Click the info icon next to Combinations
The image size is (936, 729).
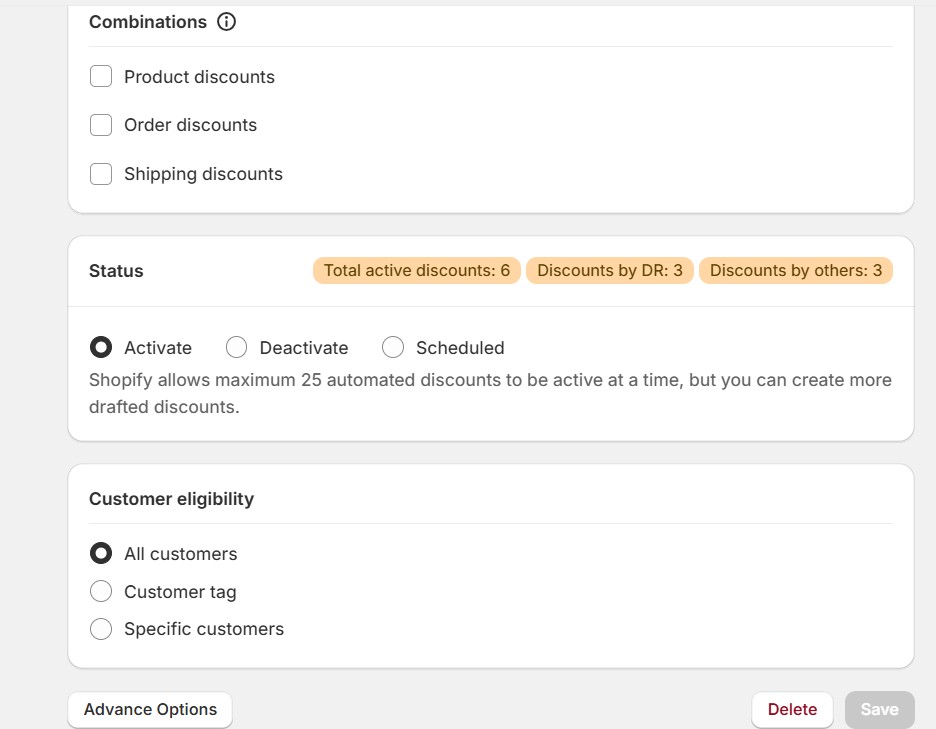click(x=226, y=21)
